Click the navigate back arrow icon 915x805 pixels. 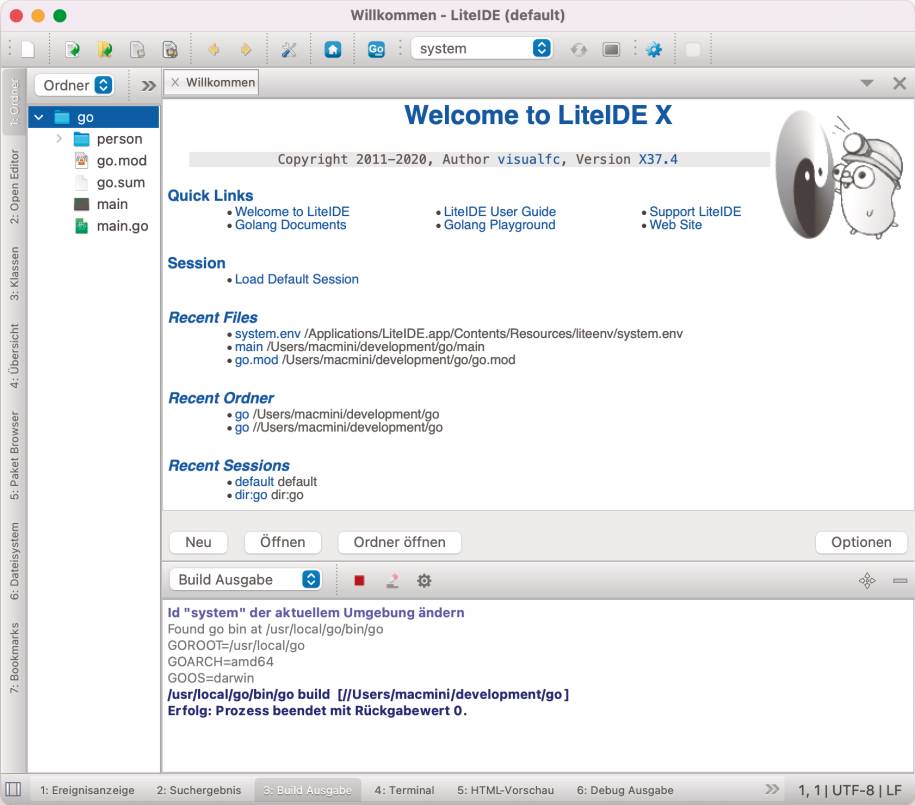[x=214, y=50]
